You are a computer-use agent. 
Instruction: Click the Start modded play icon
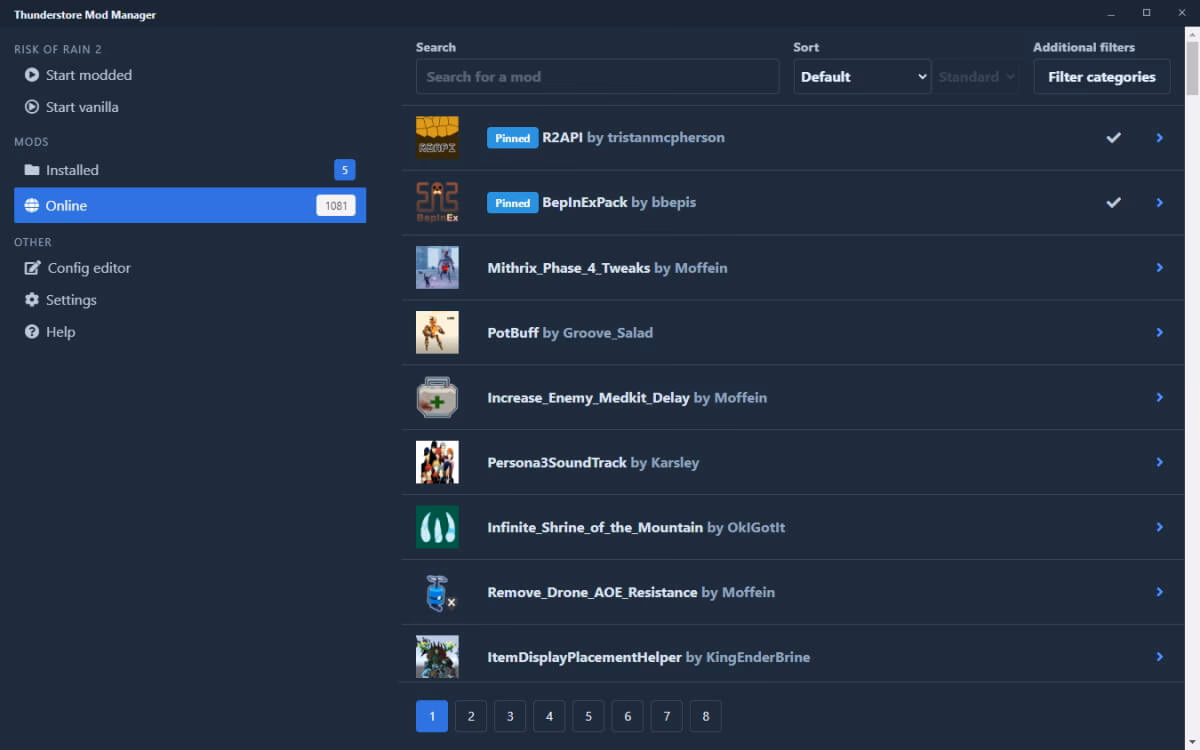(x=32, y=75)
